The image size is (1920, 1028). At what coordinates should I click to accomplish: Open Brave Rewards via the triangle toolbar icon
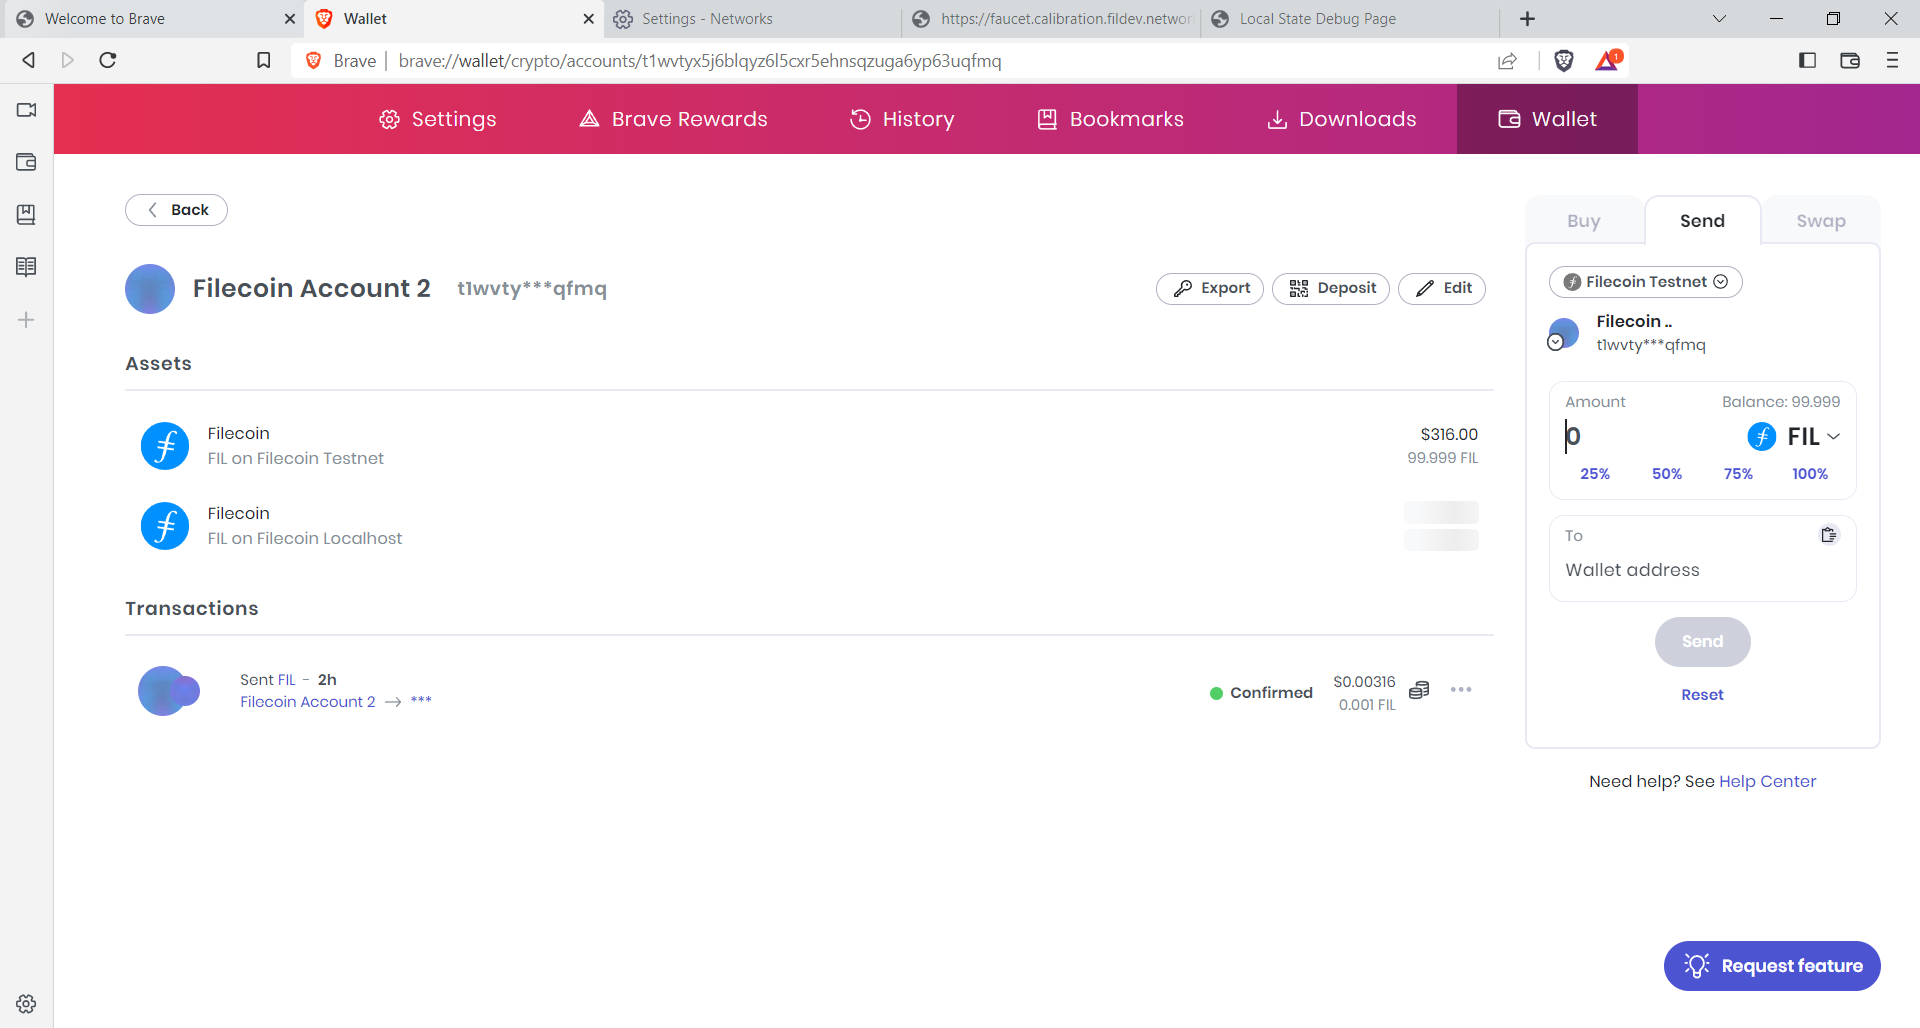tap(1607, 60)
